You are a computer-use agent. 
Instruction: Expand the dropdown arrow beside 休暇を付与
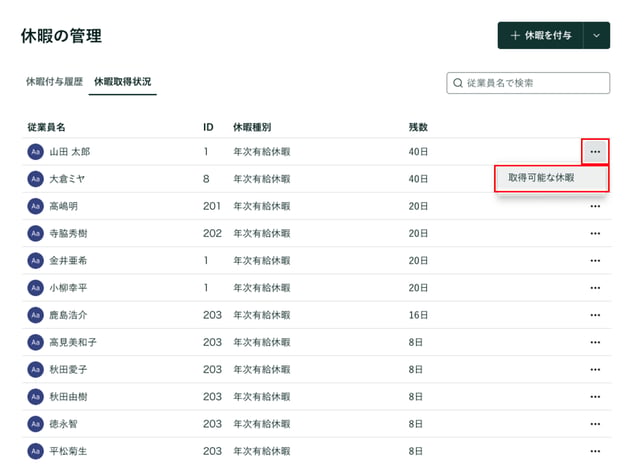coord(596,35)
